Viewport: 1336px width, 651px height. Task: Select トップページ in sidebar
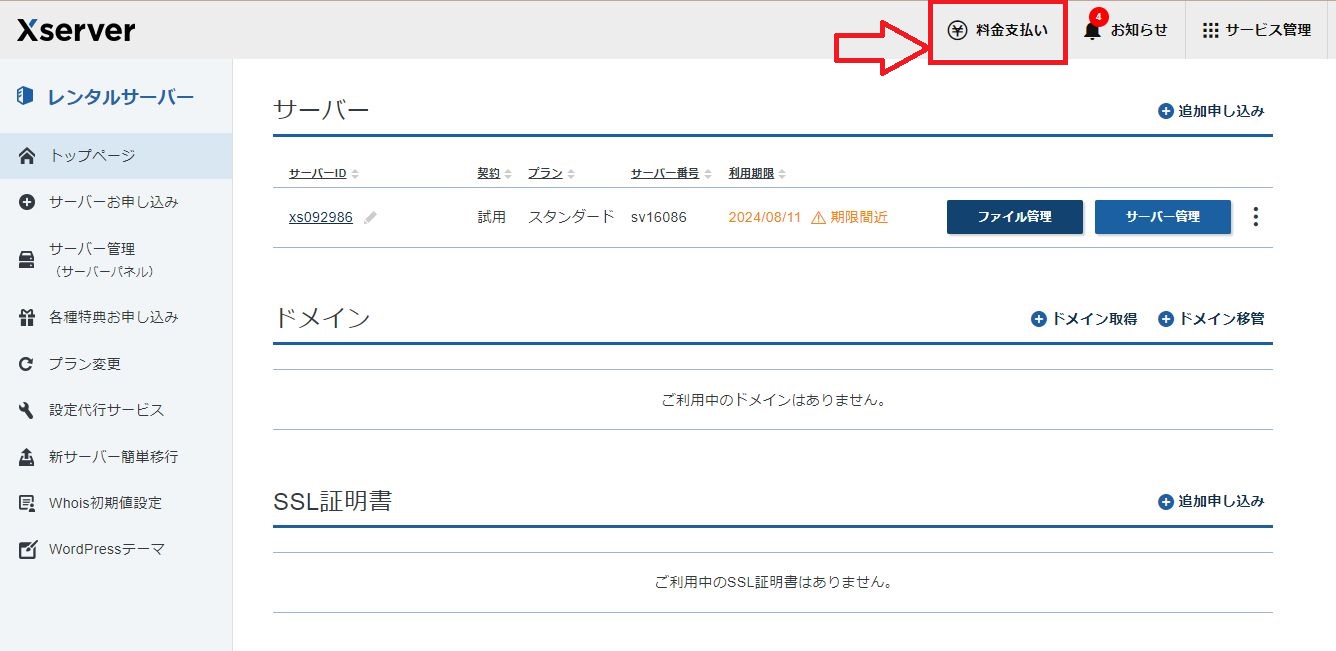[92, 156]
